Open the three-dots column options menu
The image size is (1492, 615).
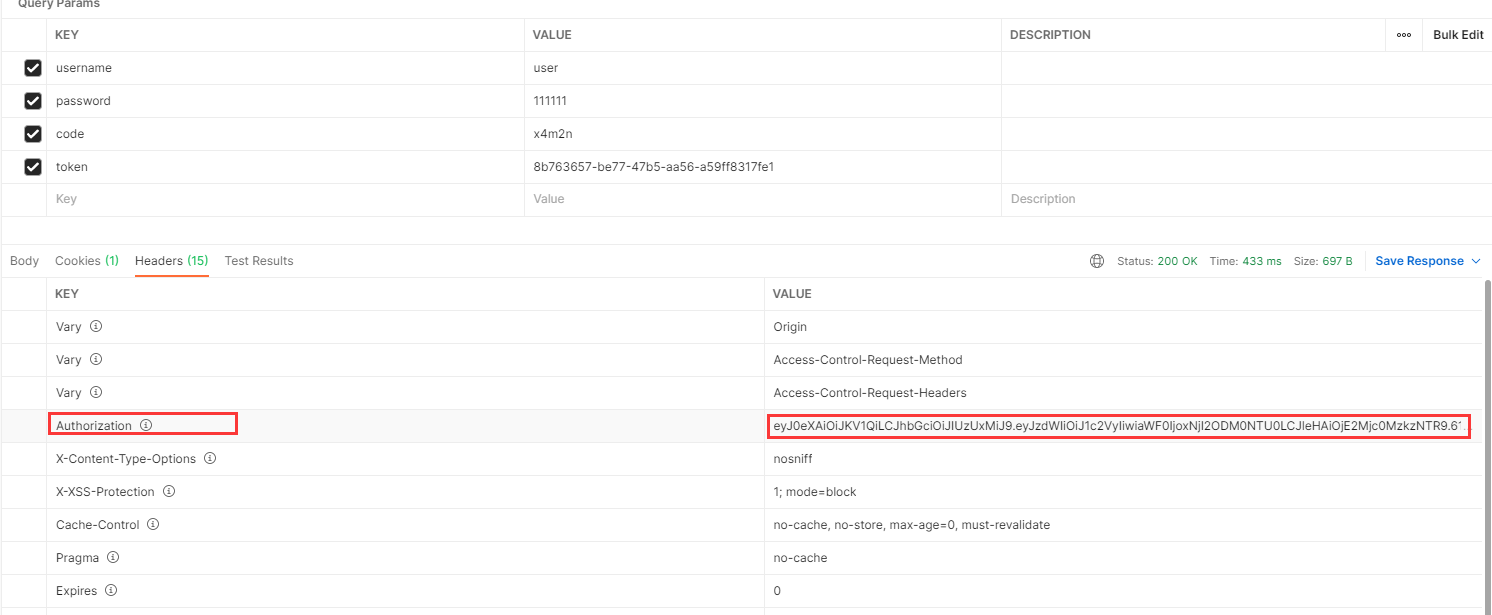coord(1404,35)
